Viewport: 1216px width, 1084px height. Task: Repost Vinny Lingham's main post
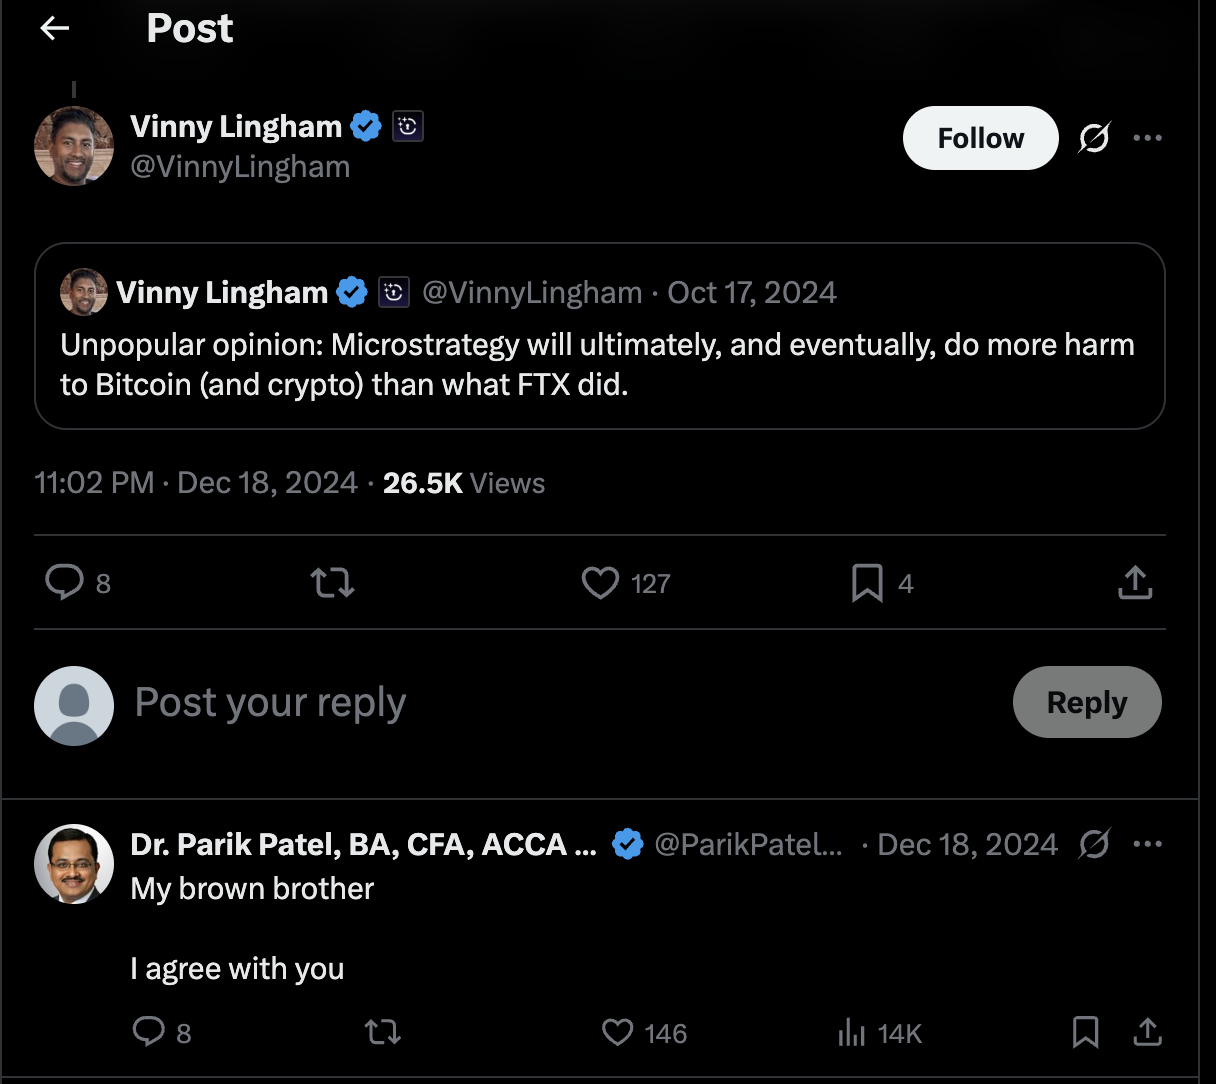[332, 582]
